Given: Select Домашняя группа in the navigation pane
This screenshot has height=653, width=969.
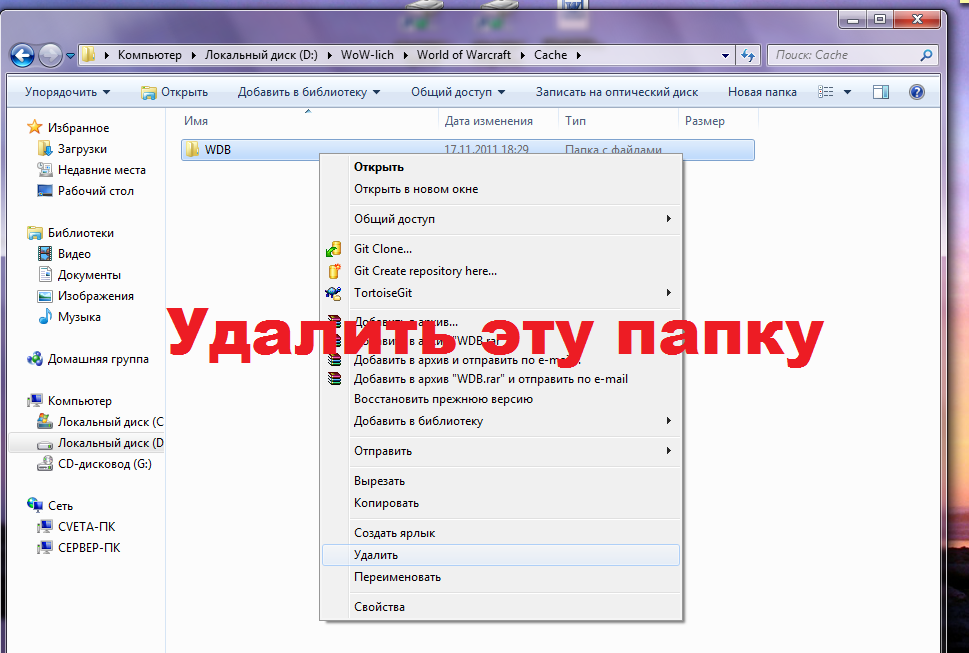Looking at the screenshot, I should 98,359.
